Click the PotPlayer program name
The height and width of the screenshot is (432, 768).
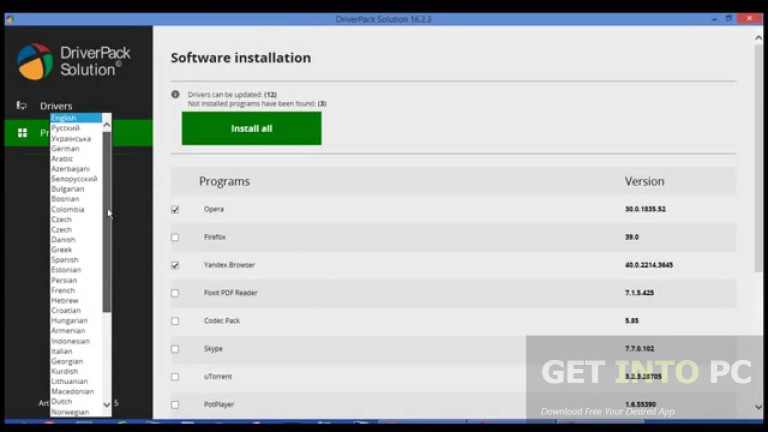click(x=219, y=405)
